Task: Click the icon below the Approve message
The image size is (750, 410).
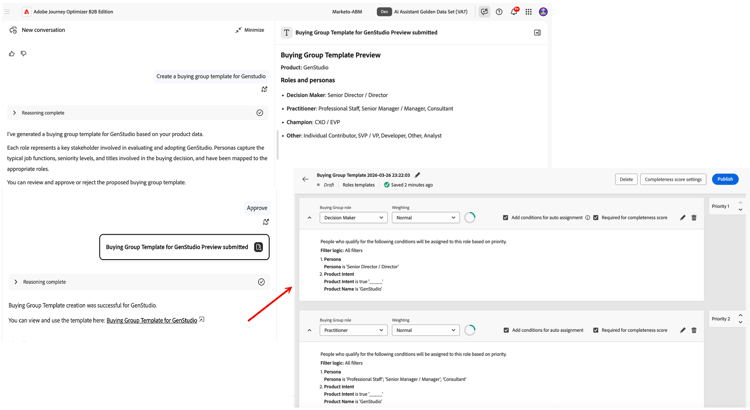Action: 265,222
